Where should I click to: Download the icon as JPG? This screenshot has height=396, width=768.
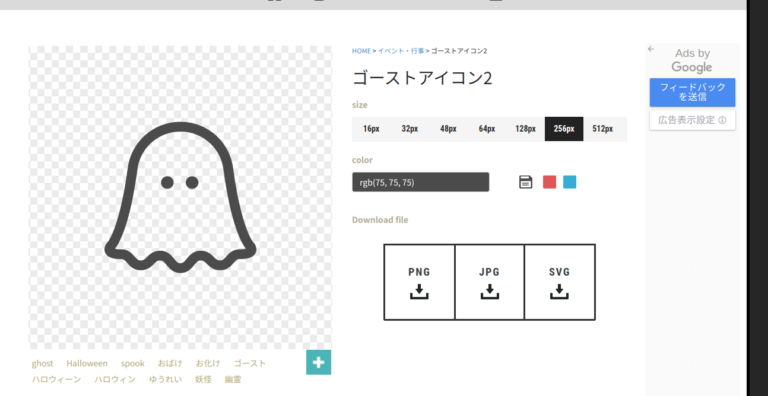(489, 282)
